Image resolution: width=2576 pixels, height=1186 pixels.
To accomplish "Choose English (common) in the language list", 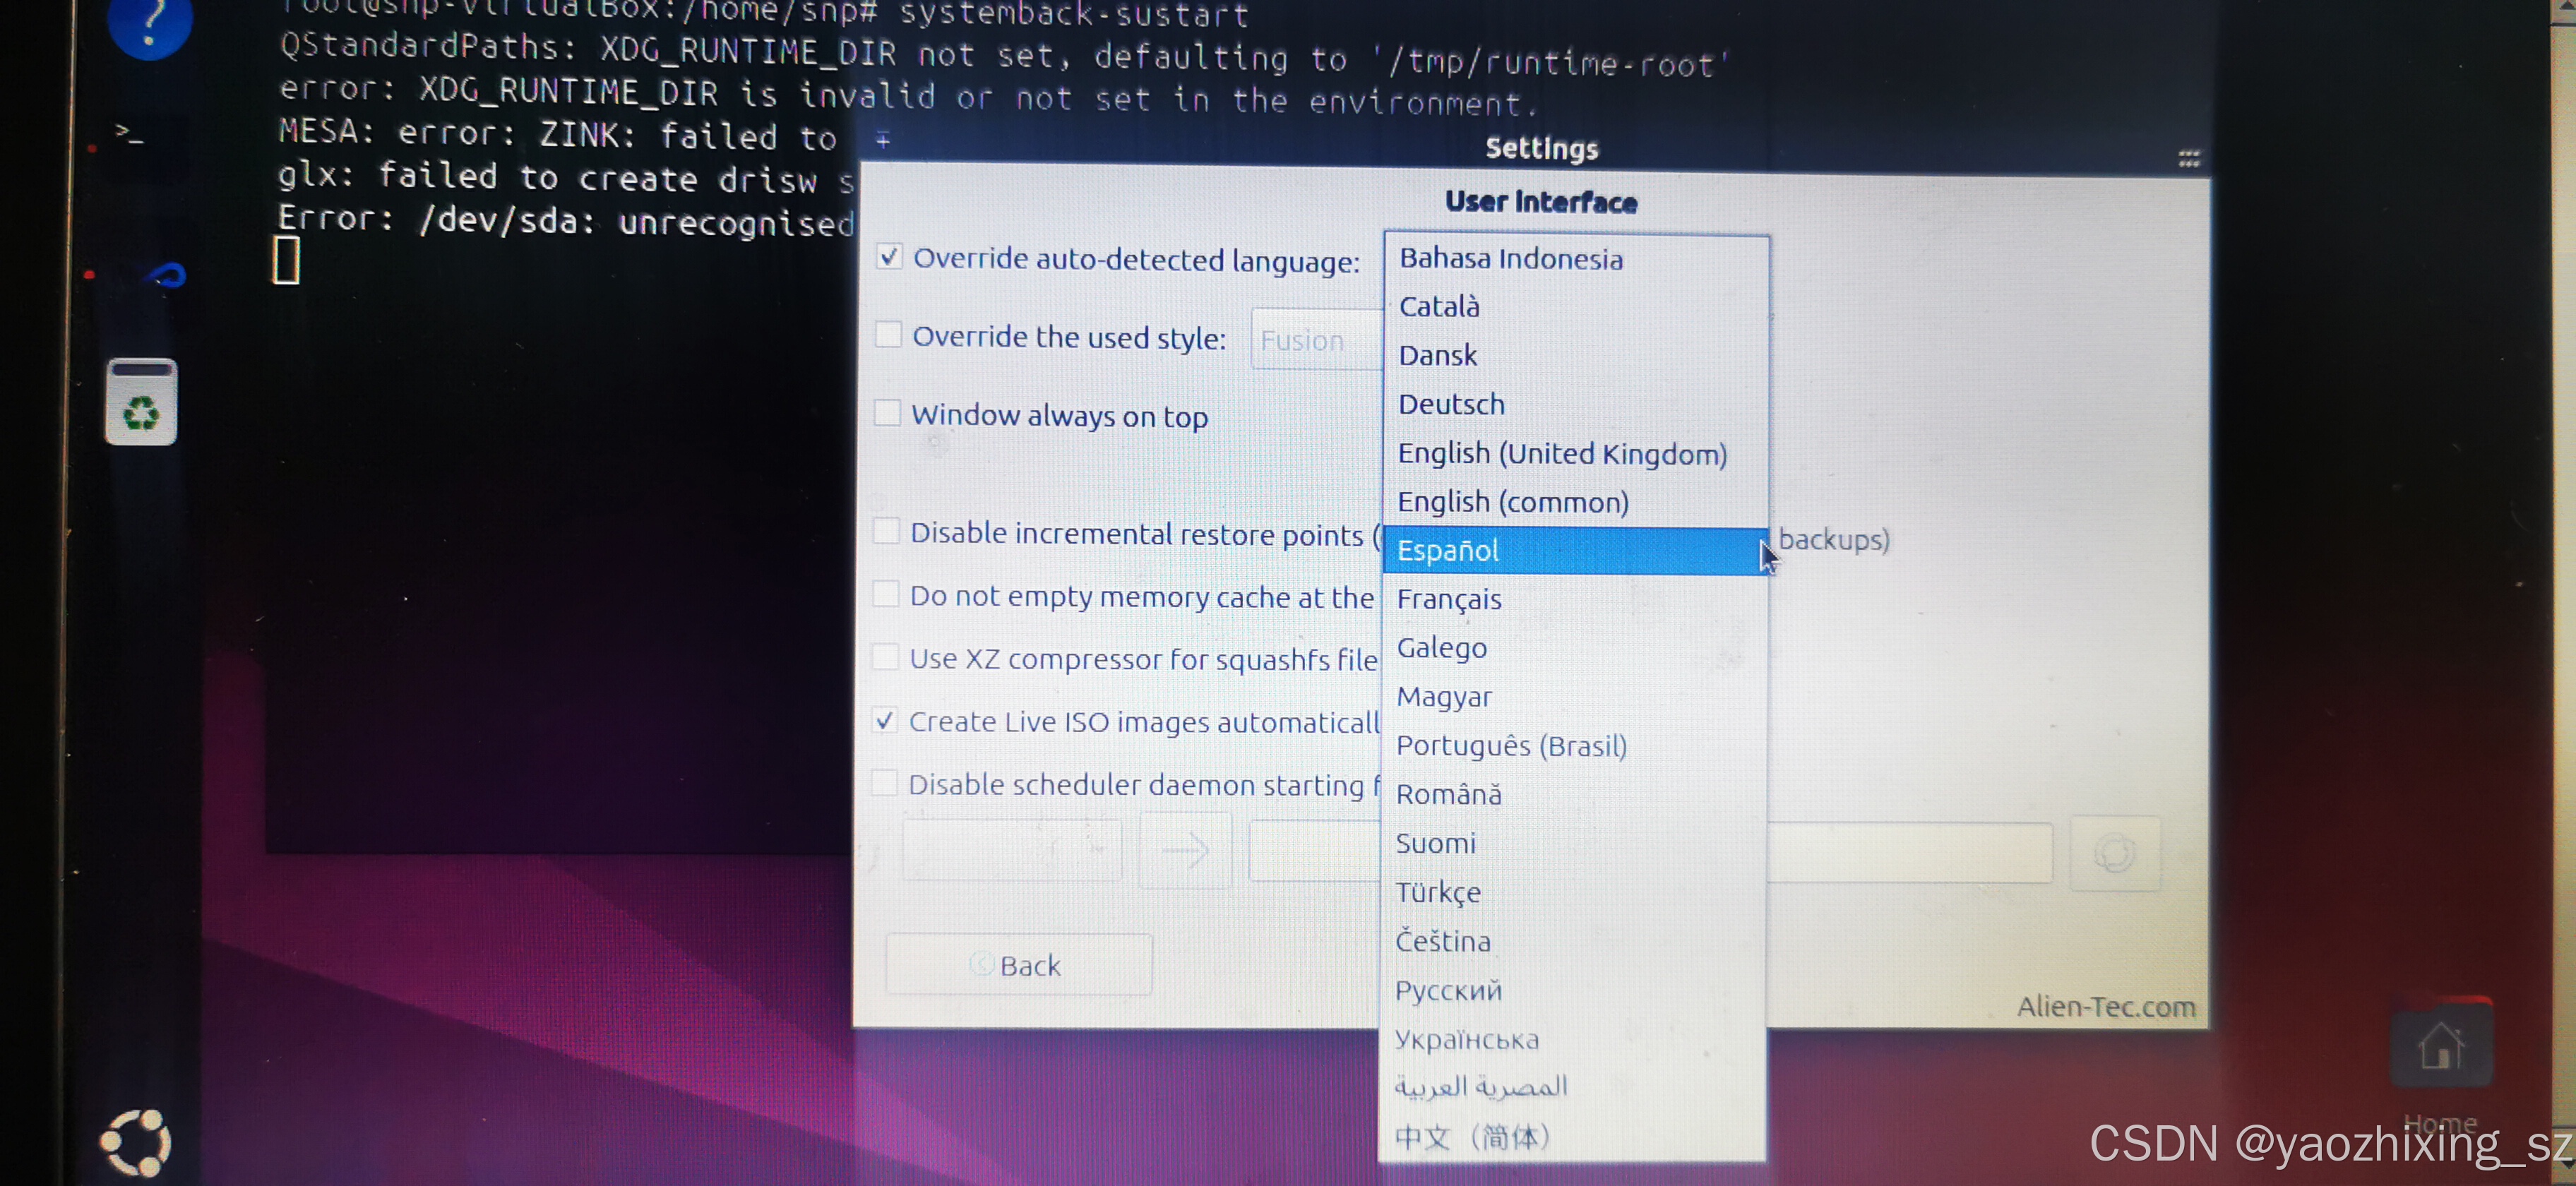I will pos(1512,501).
